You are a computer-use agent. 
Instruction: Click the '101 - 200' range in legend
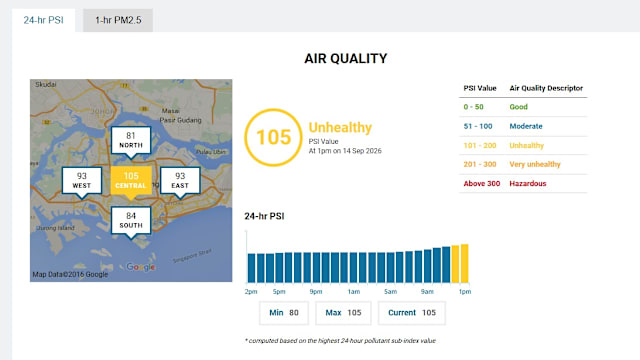480,146
